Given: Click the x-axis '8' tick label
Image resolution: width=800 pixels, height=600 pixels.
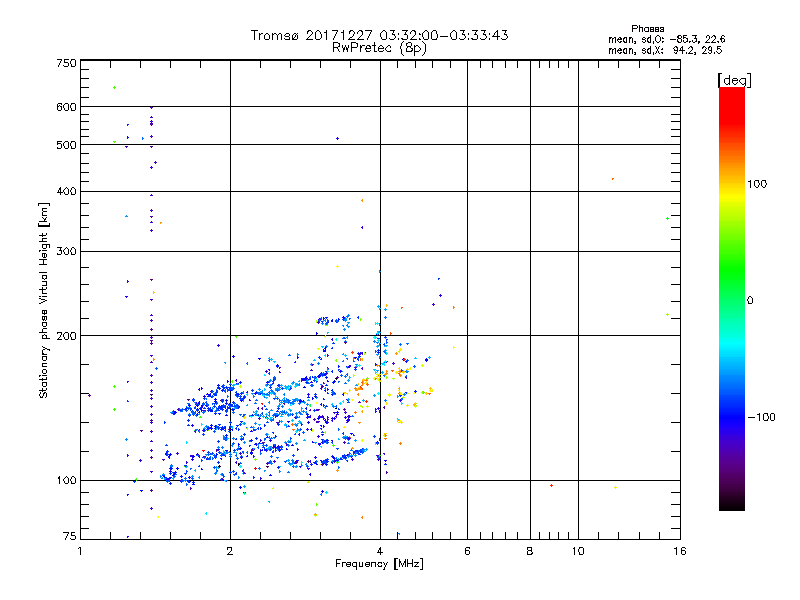Looking at the screenshot, I should pos(530,551).
